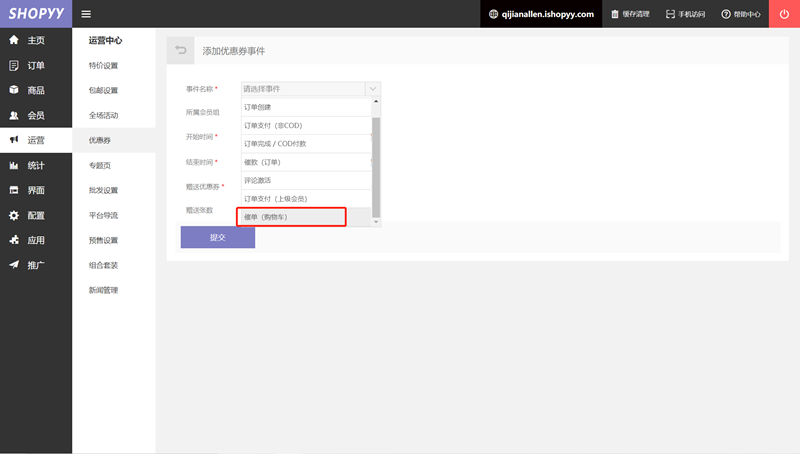Open 统计 statistics chart icon

click(x=14, y=165)
